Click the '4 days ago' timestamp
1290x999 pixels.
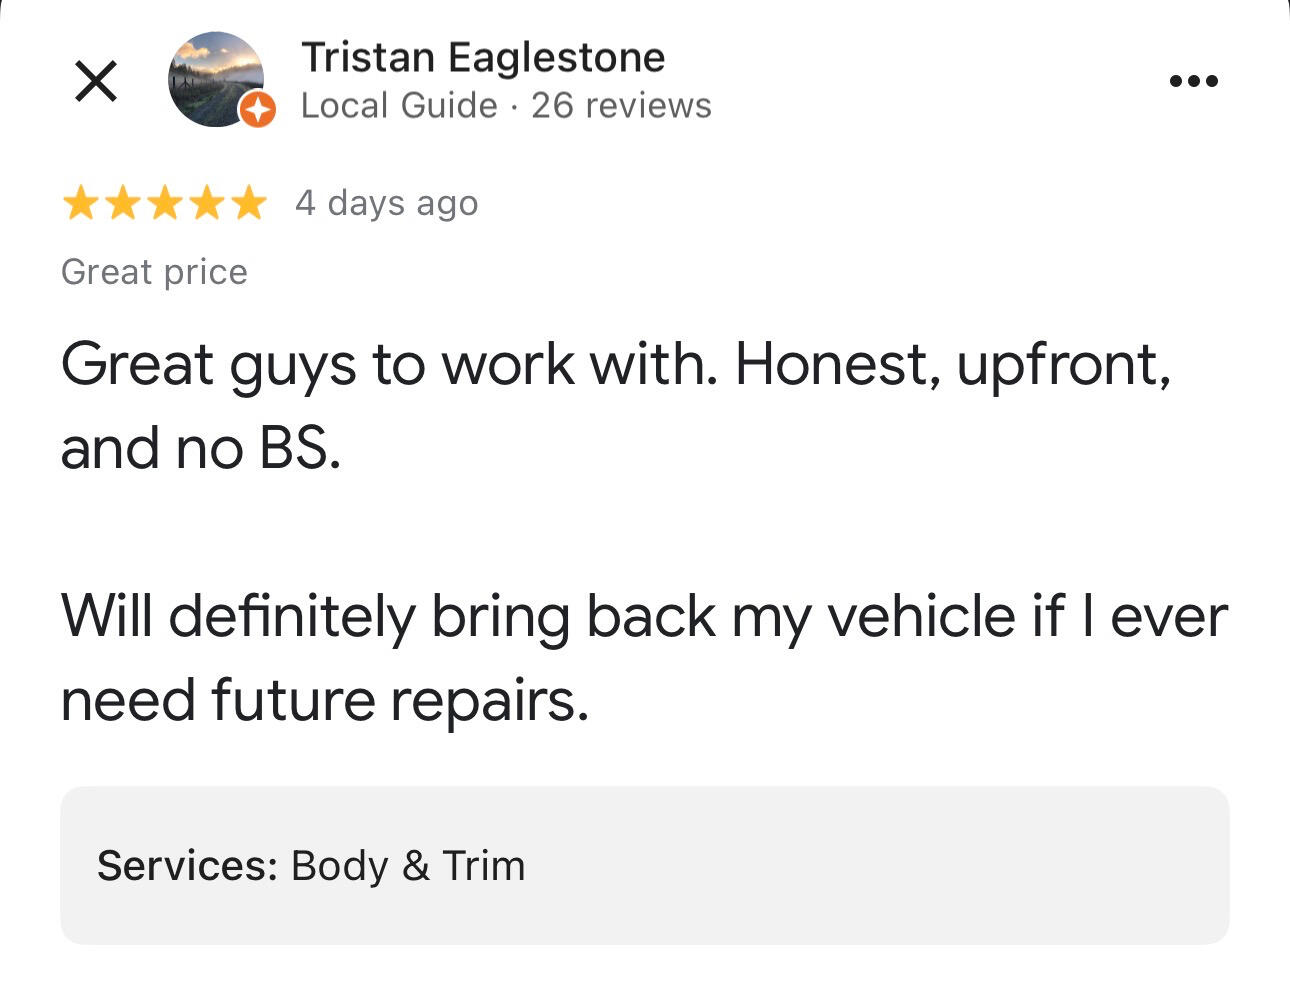pyautogui.click(x=387, y=203)
